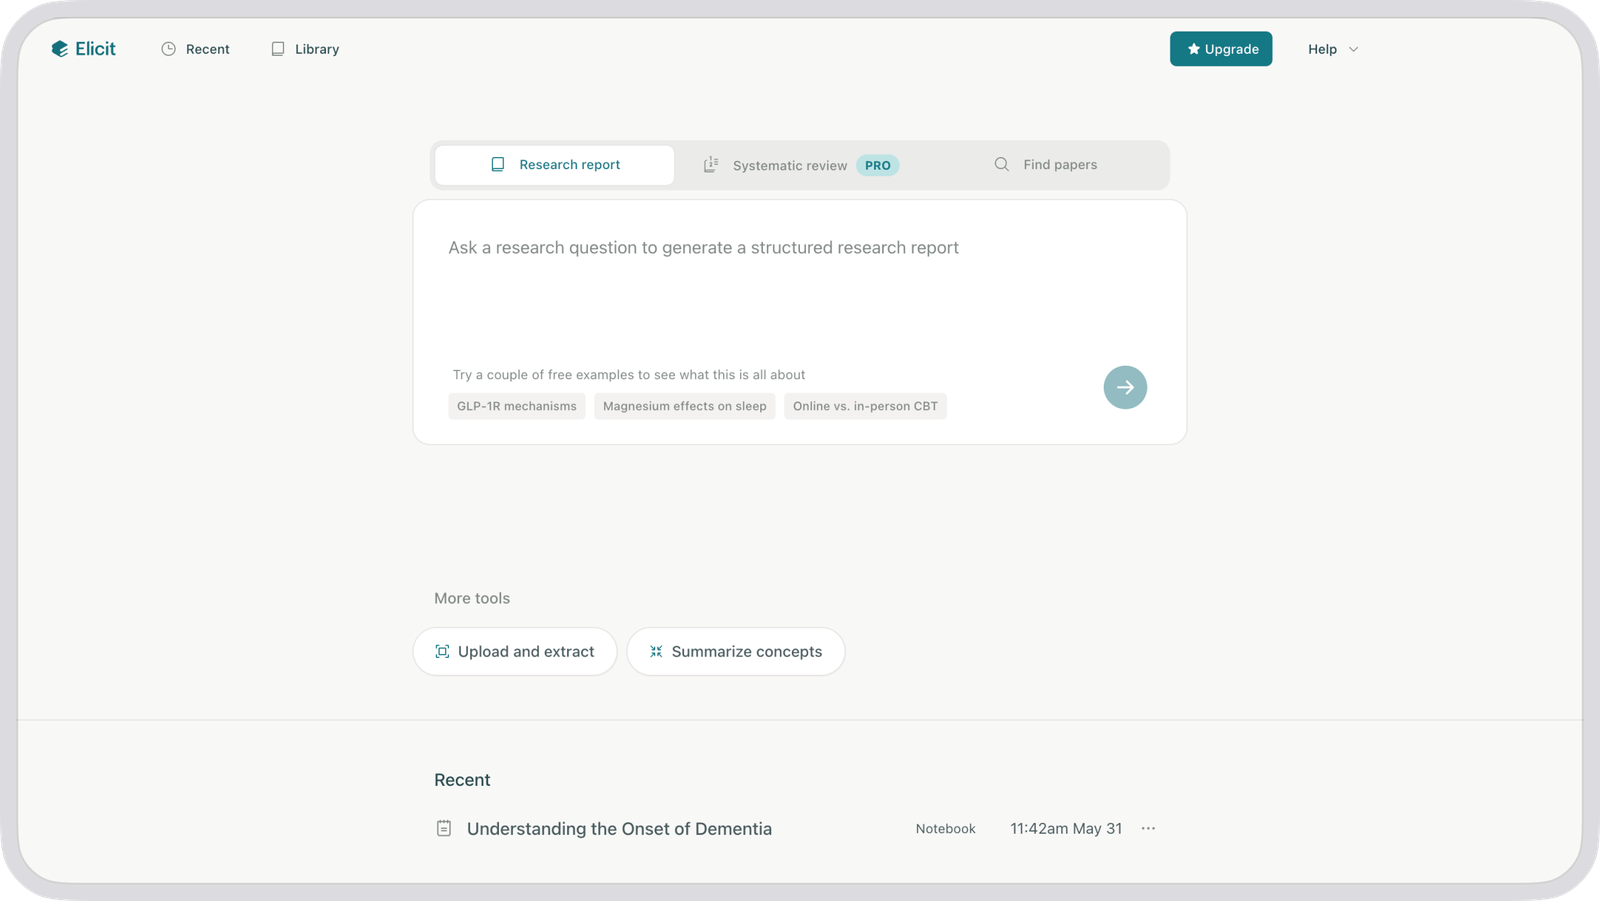The height and width of the screenshot is (901, 1600).
Task: Expand the Help dropdown chevron
Action: (x=1354, y=49)
